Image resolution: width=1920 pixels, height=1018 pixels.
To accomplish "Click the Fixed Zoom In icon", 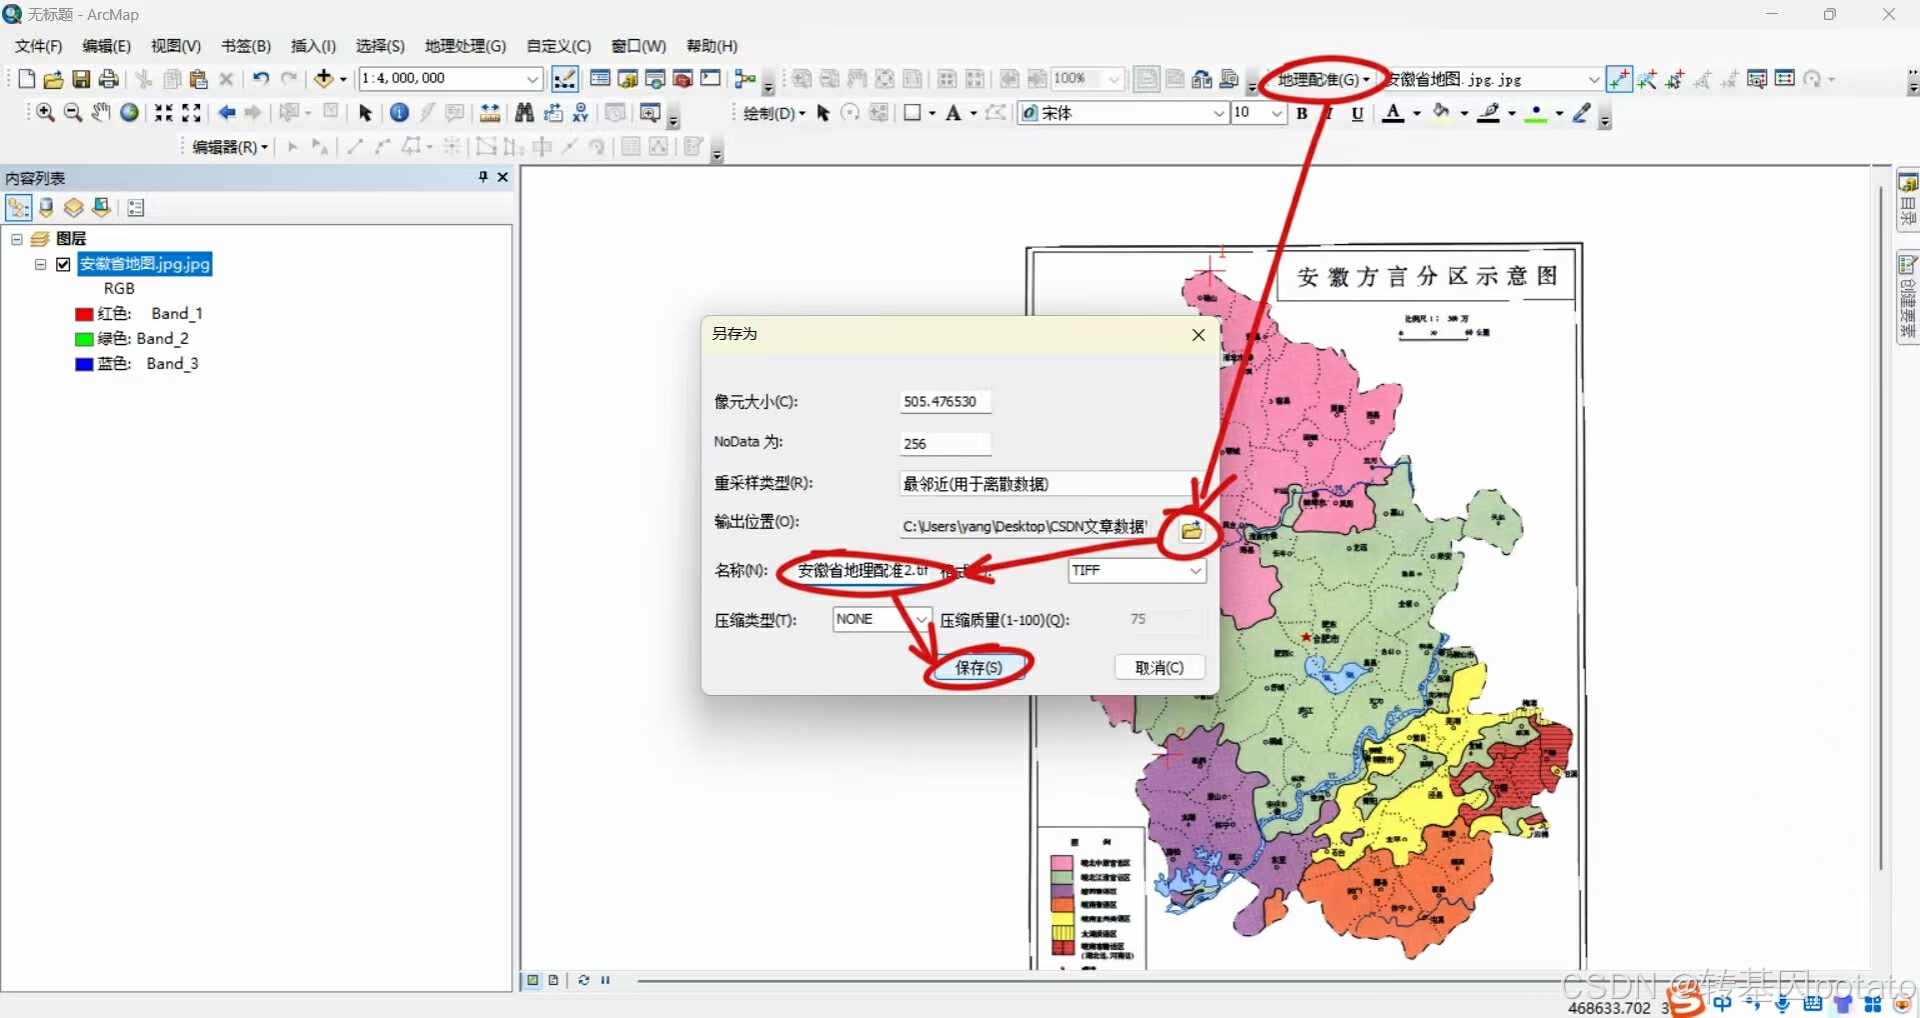I will click(164, 113).
